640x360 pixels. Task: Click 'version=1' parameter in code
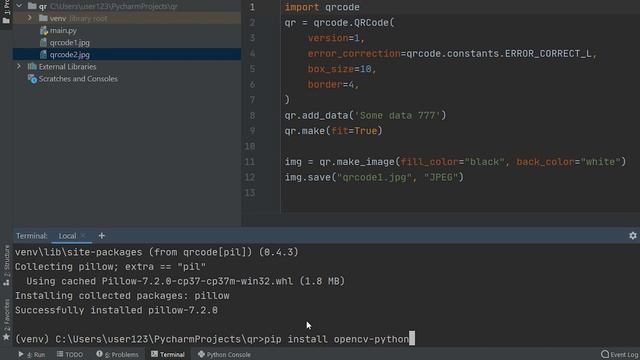coord(333,38)
